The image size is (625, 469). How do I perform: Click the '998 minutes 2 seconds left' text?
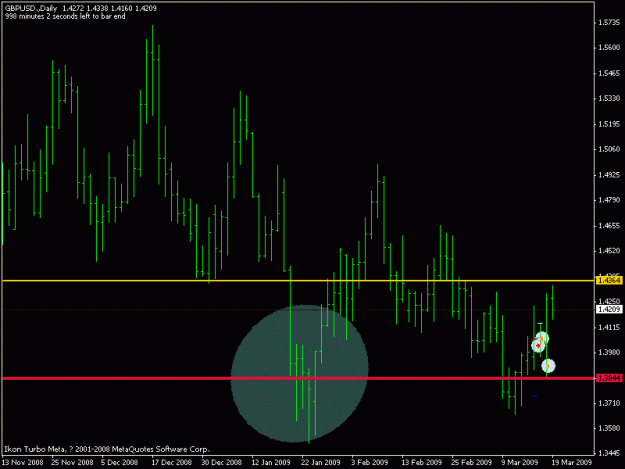tap(65, 16)
